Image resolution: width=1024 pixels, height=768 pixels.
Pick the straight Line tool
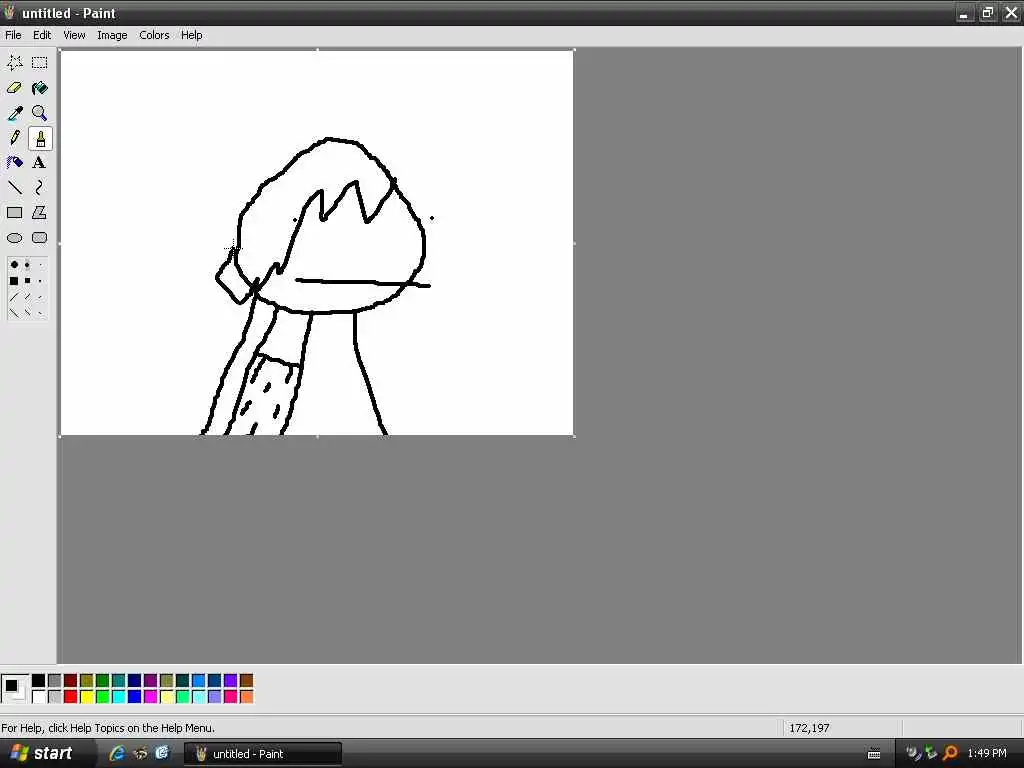(14, 188)
